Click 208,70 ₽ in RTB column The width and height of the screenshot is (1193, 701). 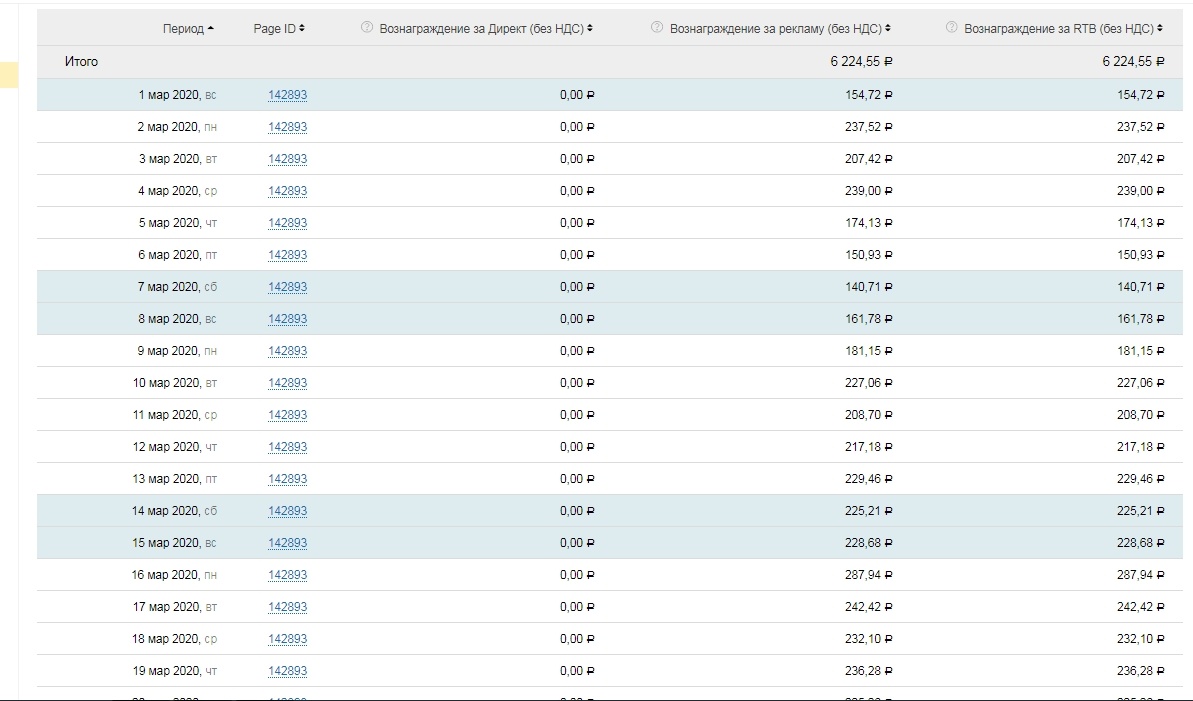point(1141,415)
